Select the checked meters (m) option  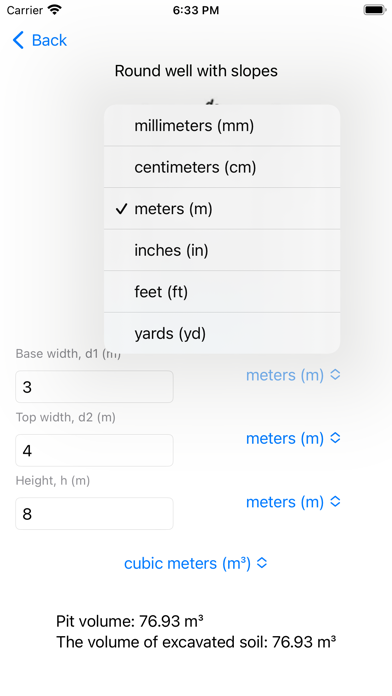click(x=222, y=209)
